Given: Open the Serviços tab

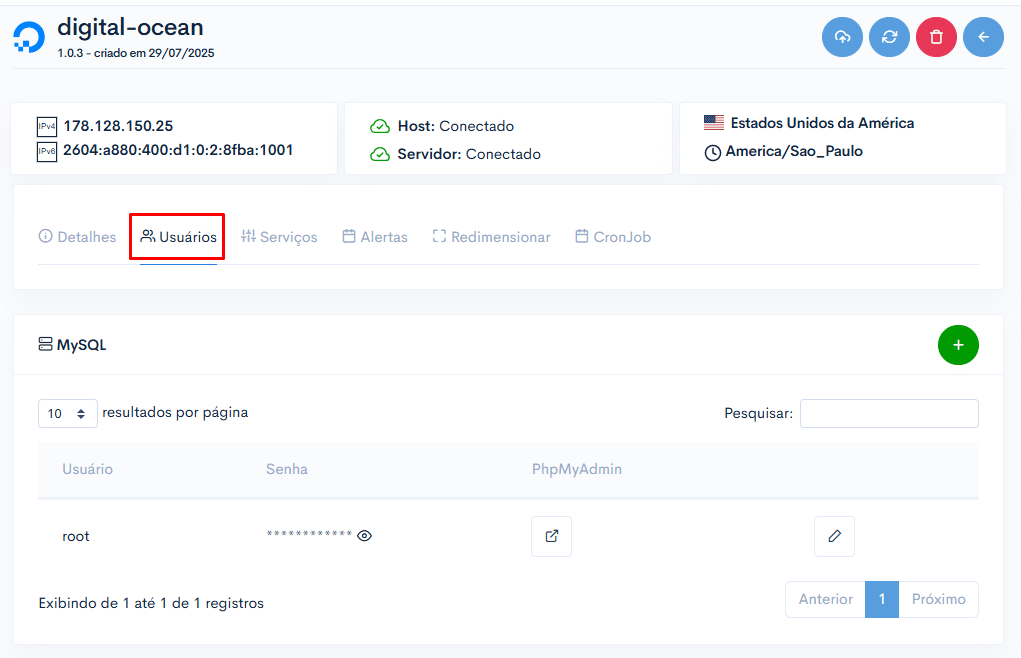Looking at the screenshot, I should click(279, 237).
